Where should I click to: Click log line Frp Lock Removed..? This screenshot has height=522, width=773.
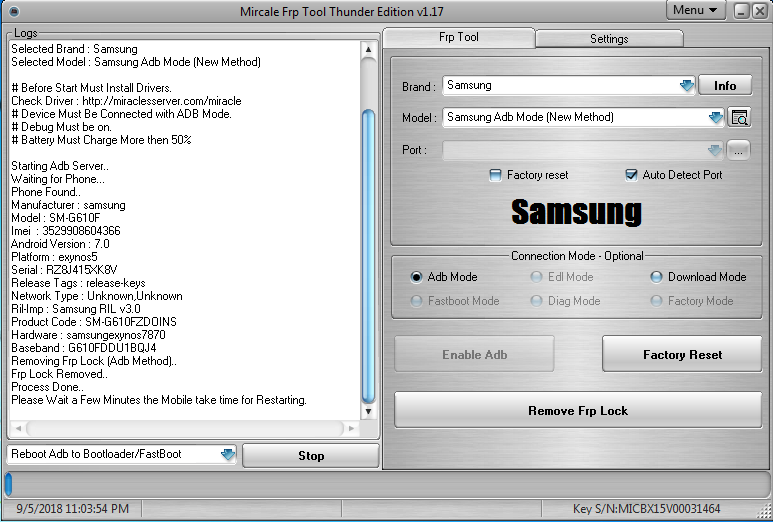point(60,374)
